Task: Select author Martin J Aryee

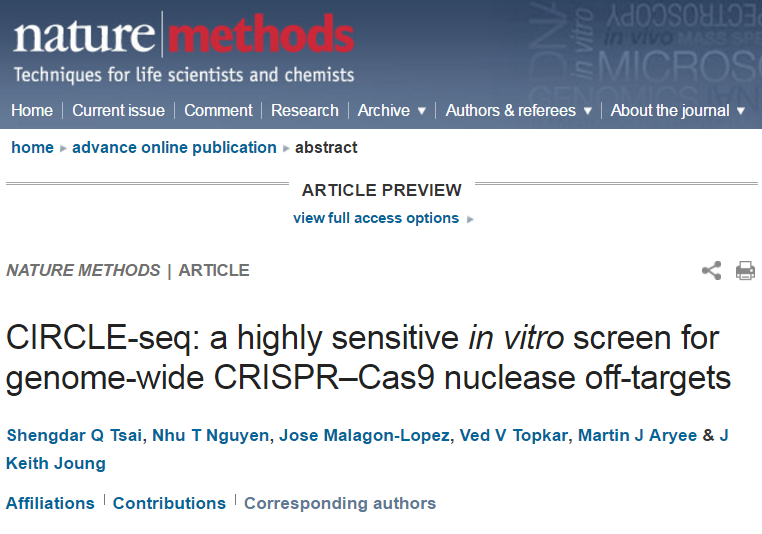Action: point(638,435)
